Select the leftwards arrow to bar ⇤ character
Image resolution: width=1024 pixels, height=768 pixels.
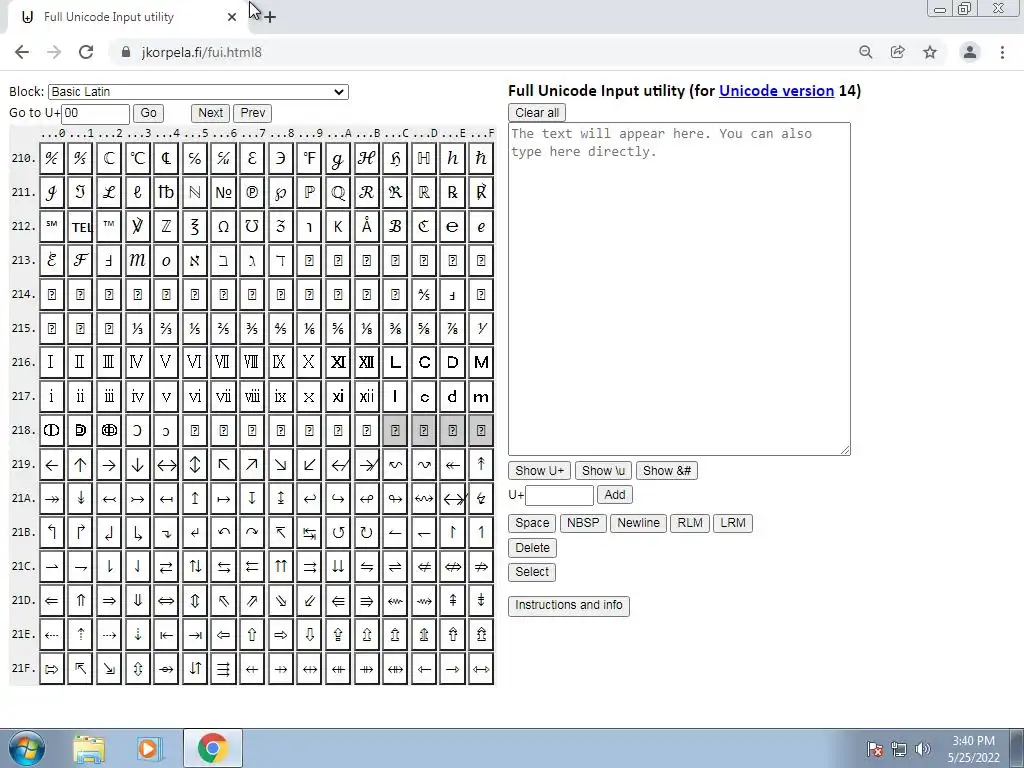coord(166,635)
